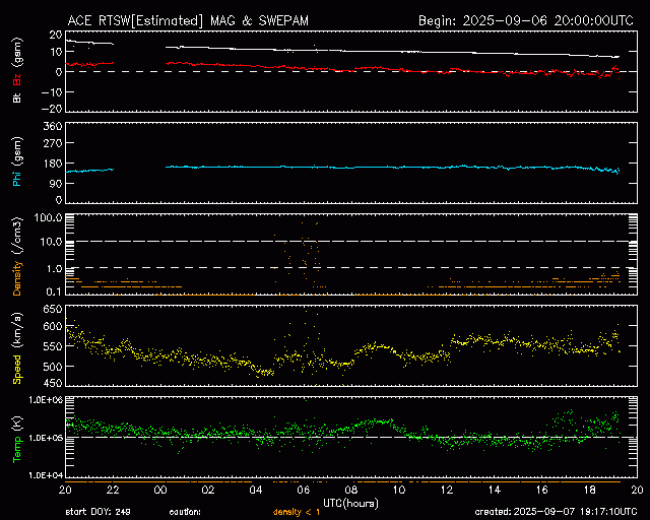
Task: Click the white "Bt" axis label
Action: point(17,97)
